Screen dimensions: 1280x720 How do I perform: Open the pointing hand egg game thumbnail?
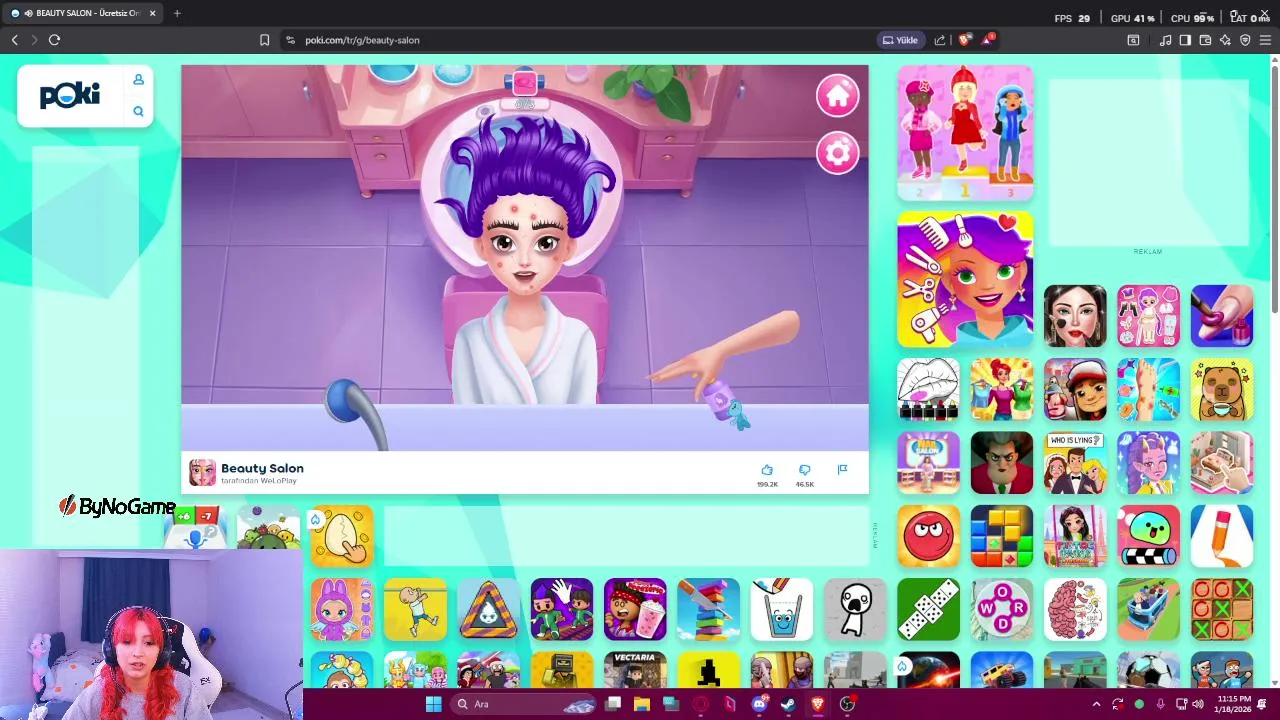click(x=341, y=536)
